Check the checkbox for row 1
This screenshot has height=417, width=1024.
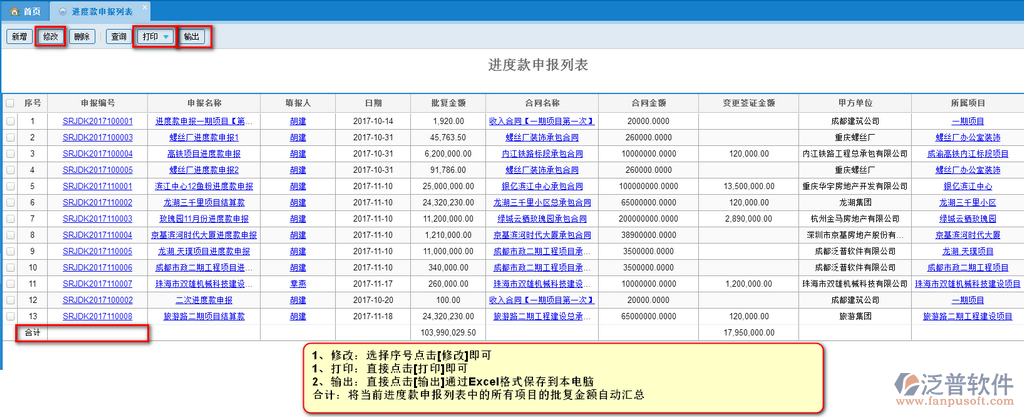(x=10, y=121)
